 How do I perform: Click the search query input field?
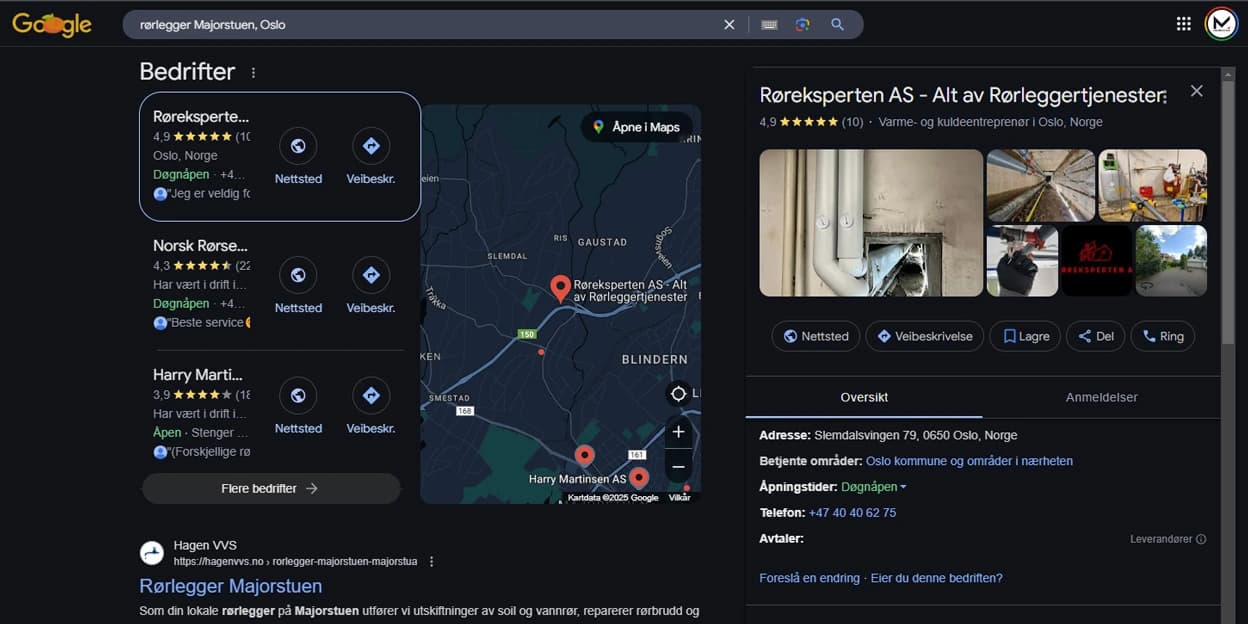coord(425,25)
